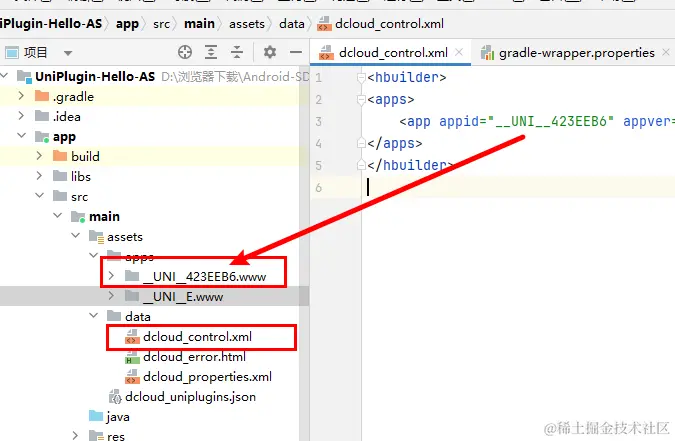Click the app breadcrumb
675x441 pixels.
(127, 24)
